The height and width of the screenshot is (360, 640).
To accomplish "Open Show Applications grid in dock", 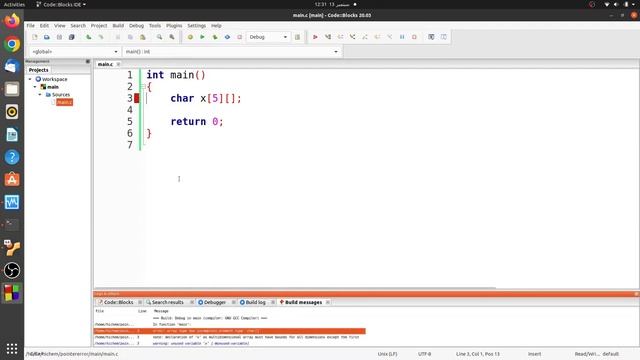I will point(12,349).
